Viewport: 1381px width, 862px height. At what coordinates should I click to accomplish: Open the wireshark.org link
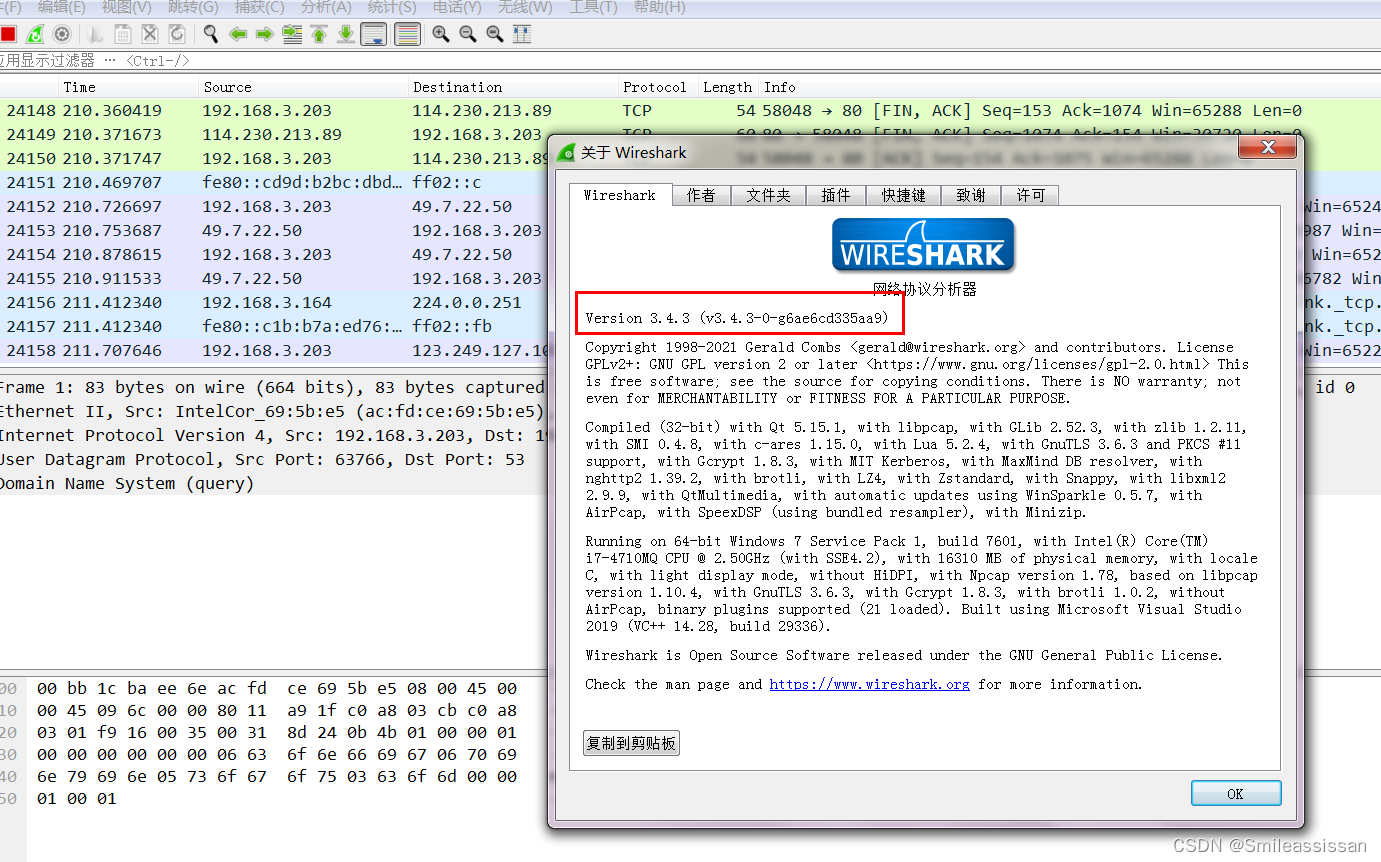point(869,684)
